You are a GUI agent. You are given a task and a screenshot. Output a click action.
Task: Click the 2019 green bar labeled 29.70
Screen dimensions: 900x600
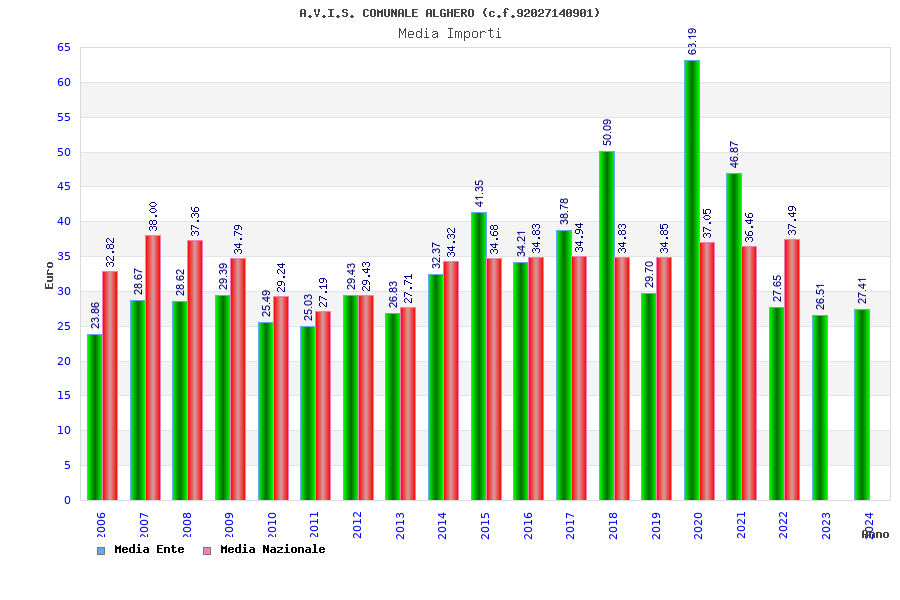pyautogui.click(x=649, y=397)
